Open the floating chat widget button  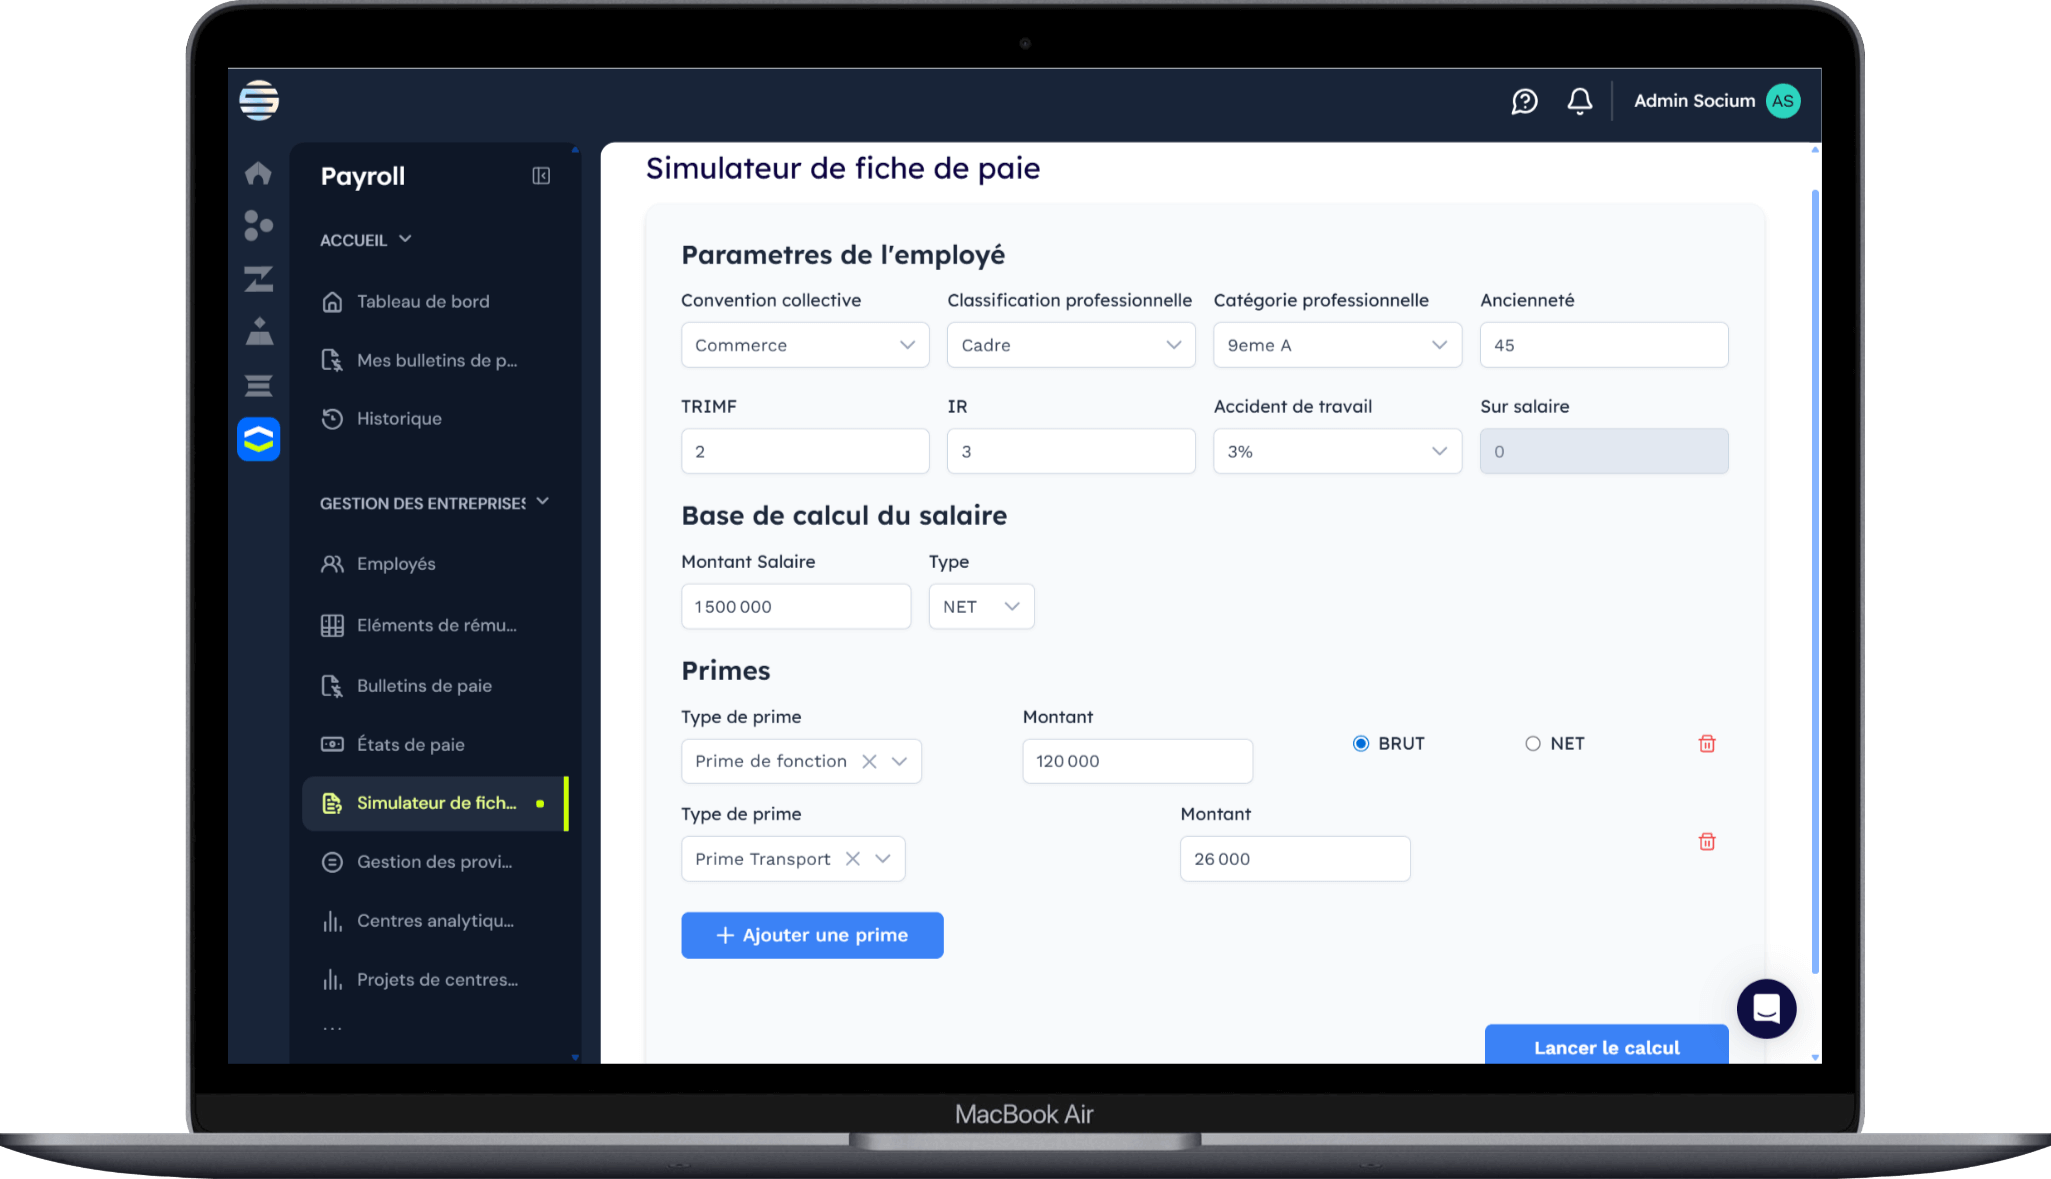coord(1766,1009)
